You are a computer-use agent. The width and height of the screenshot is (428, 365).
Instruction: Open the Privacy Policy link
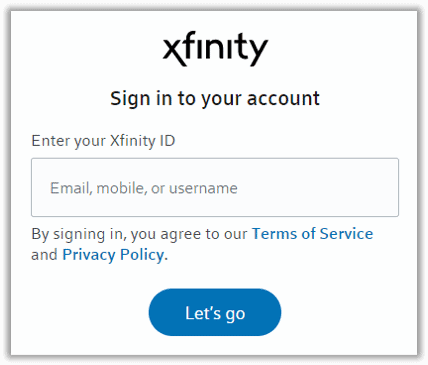point(113,255)
